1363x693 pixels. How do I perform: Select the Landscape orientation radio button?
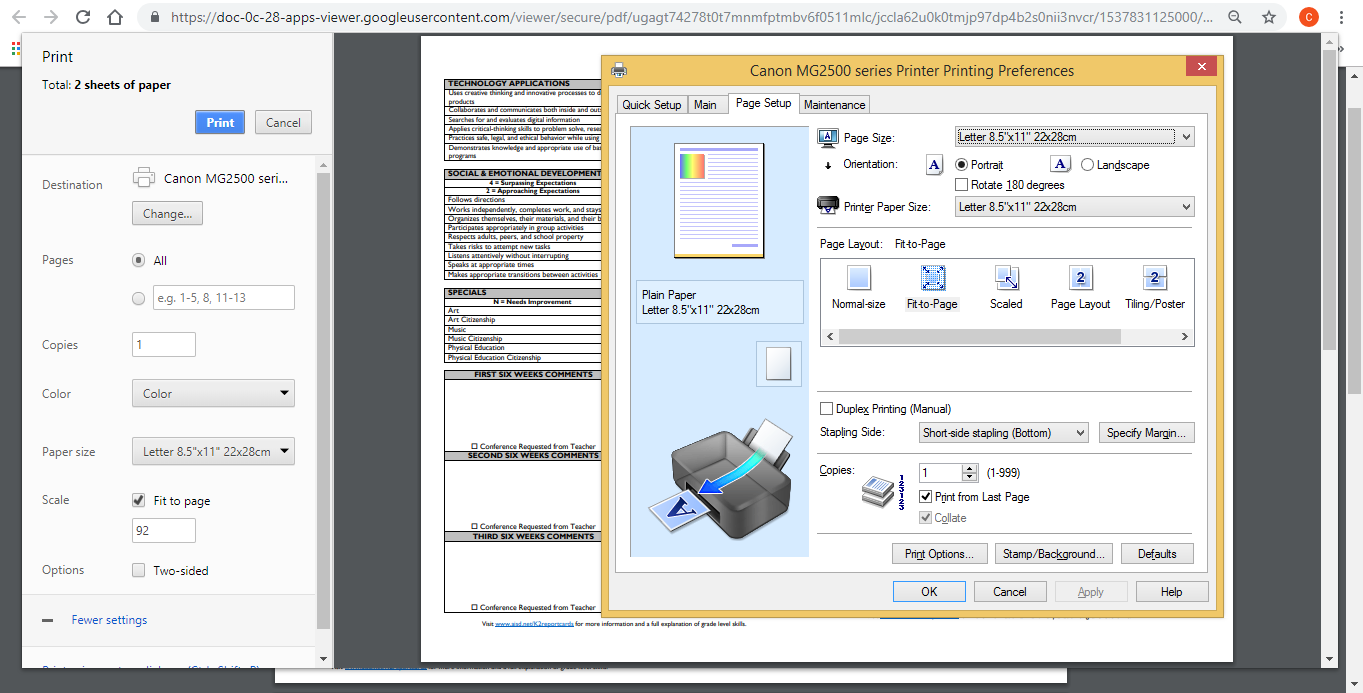(x=1087, y=165)
